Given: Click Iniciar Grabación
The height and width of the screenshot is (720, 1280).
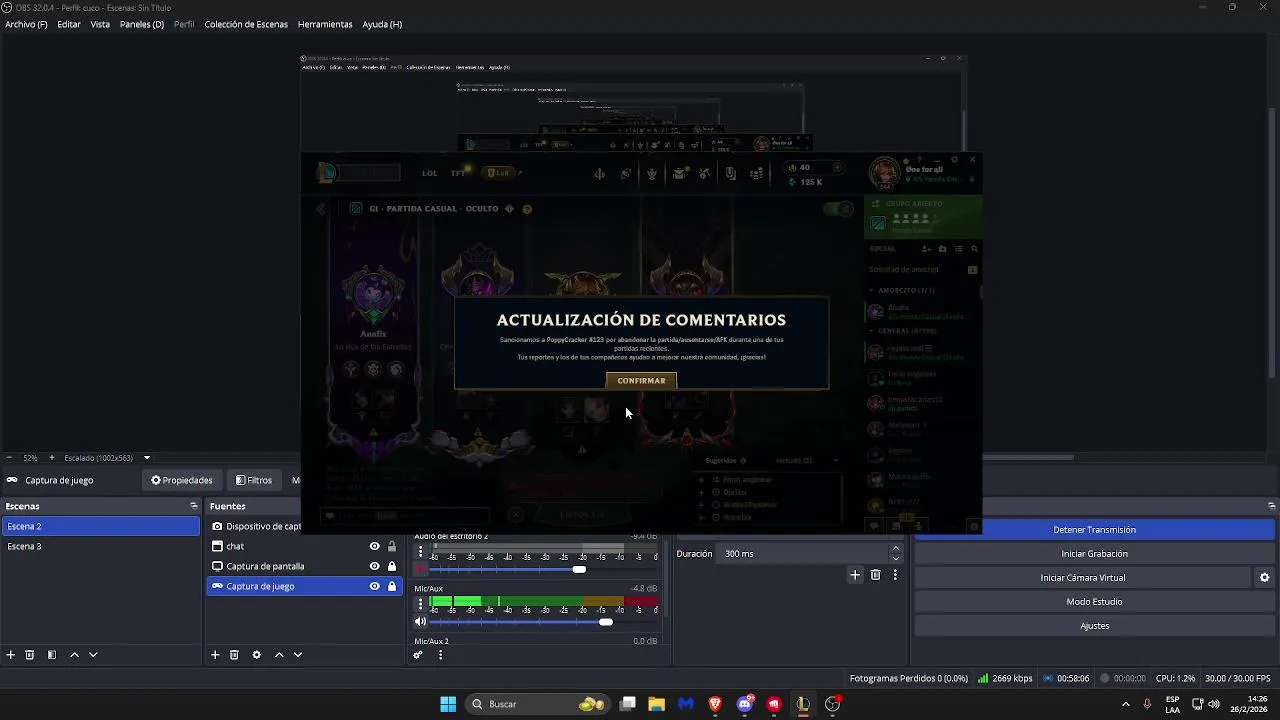Looking at the screenshot, I should (x=1094, y=554).
